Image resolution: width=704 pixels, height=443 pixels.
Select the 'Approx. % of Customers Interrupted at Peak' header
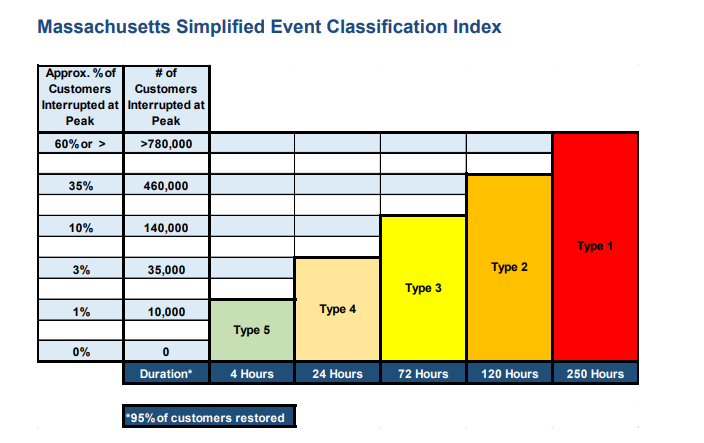(x=80, y=98)
